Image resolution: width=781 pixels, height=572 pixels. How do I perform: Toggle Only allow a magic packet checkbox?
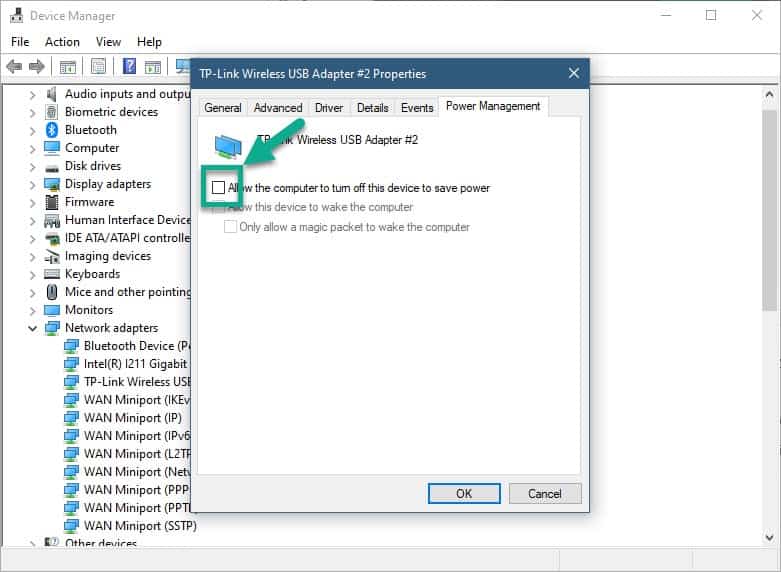coord(230,227)
